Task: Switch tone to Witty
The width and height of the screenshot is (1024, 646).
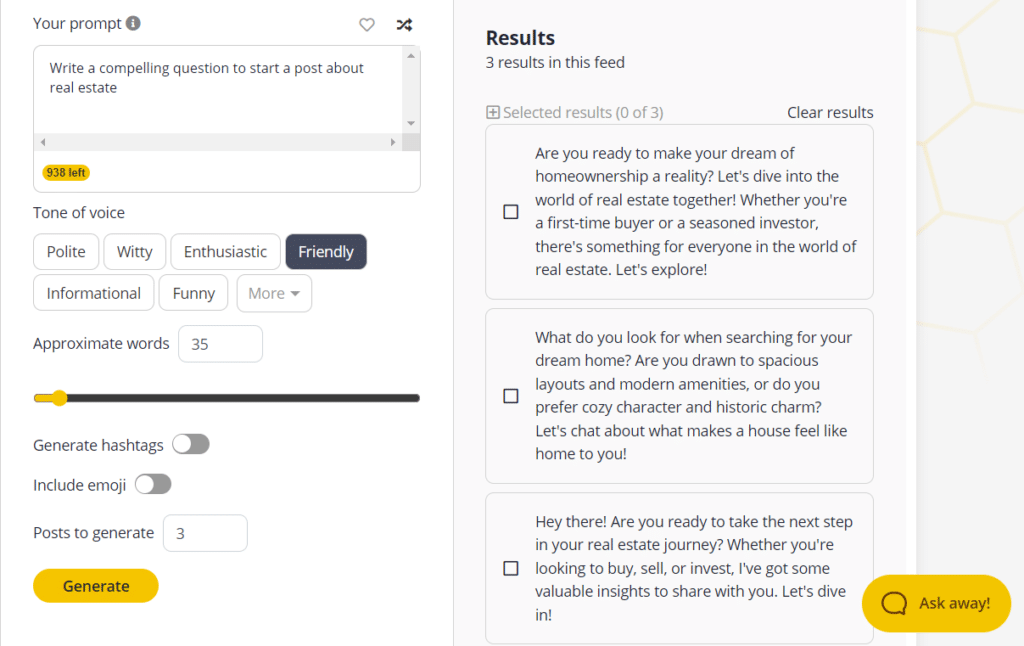Action: (134, 251)
